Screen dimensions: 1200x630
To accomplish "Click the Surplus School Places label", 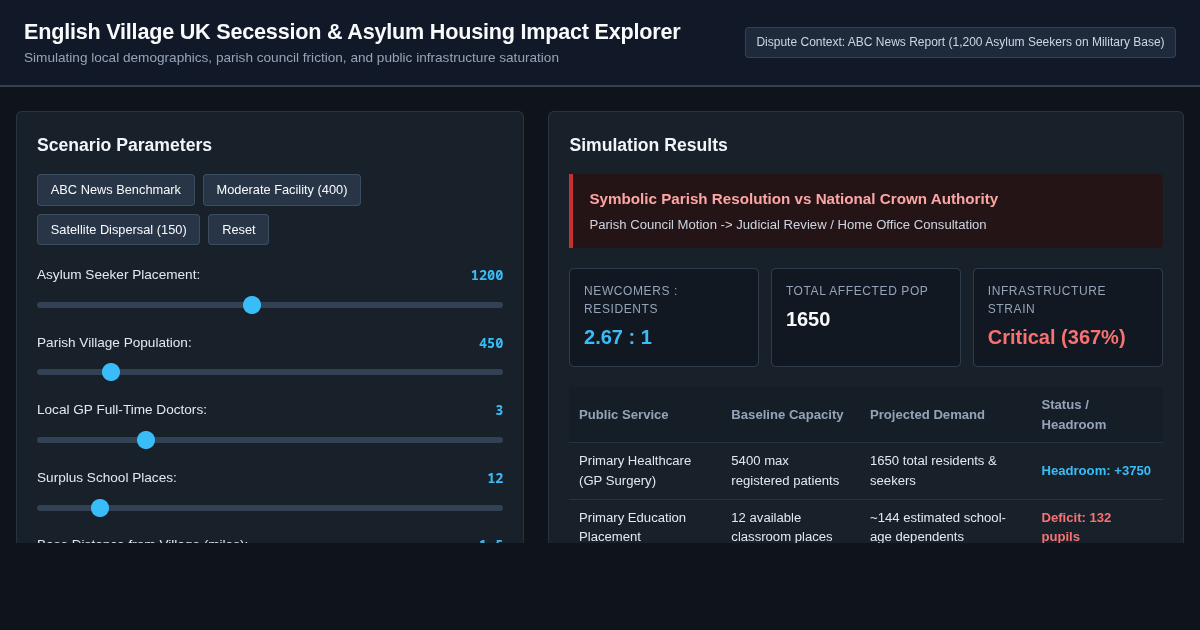I will point(107,478).
